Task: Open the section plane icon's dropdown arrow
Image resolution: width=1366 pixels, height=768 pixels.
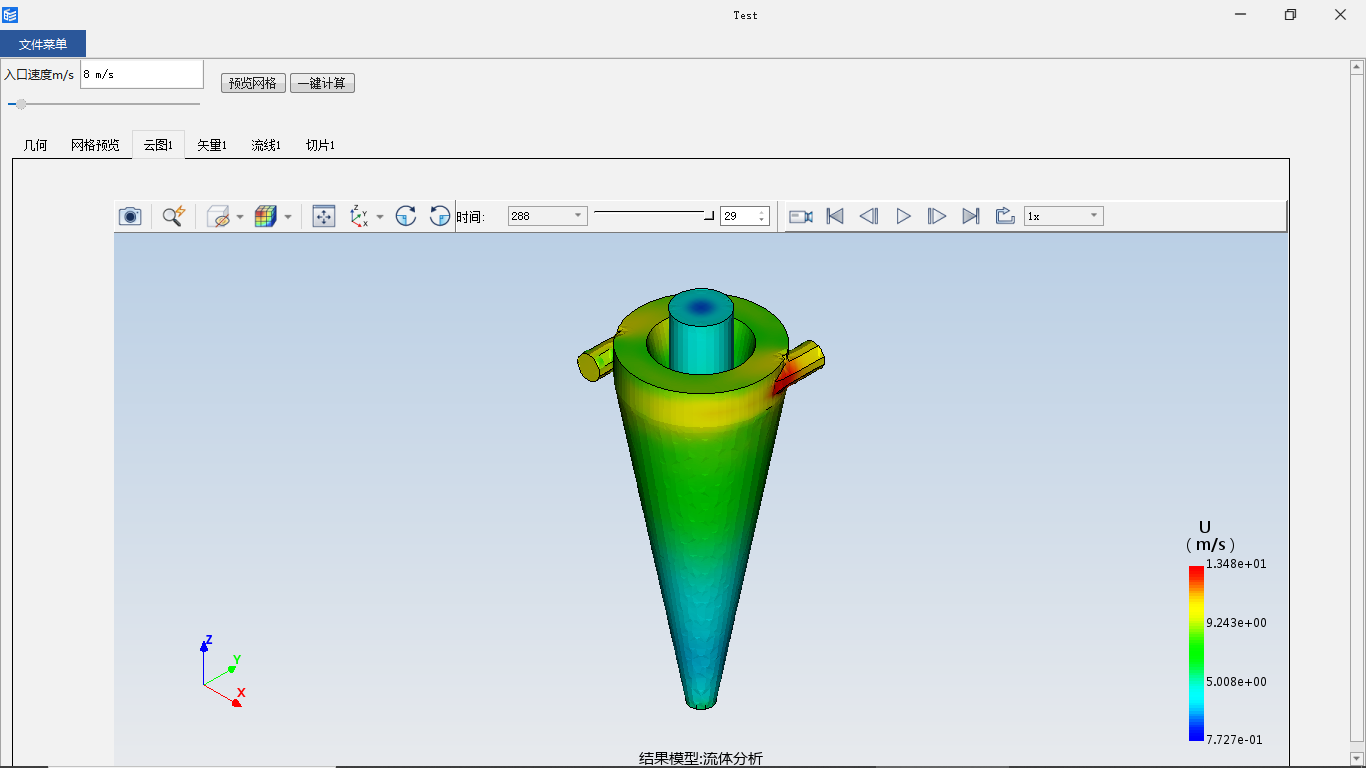Action: (x=240, y=216)
